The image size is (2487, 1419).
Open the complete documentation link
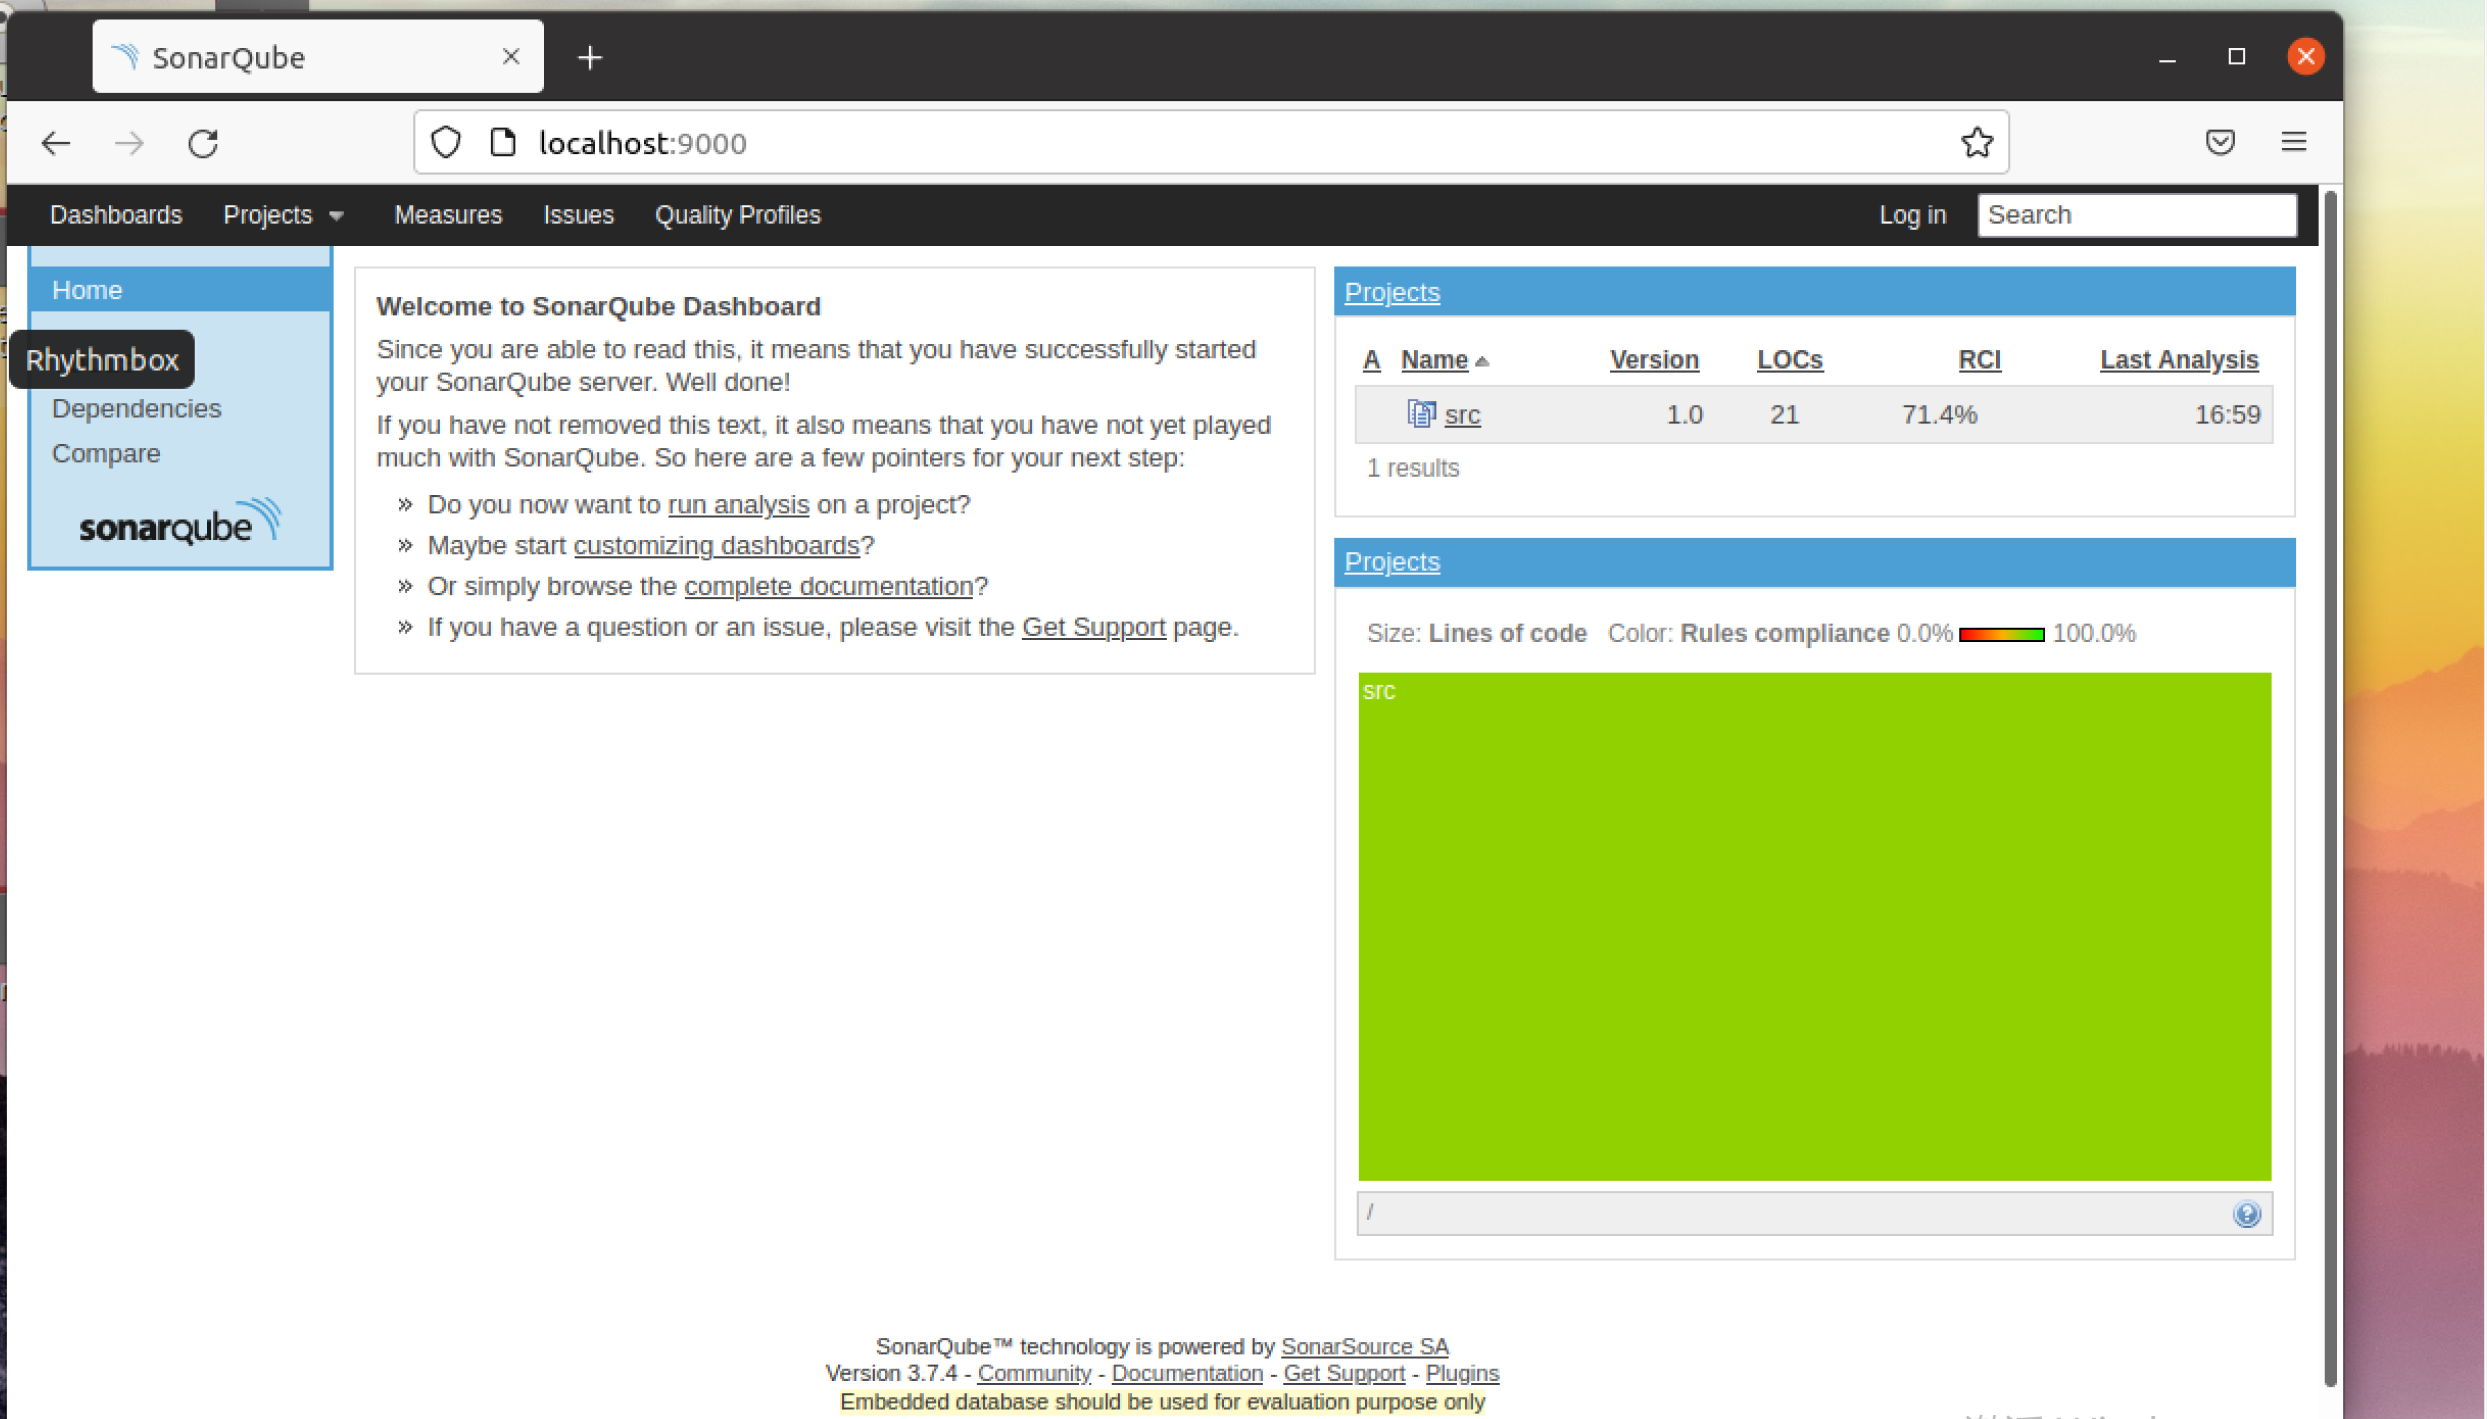point(828,587)
